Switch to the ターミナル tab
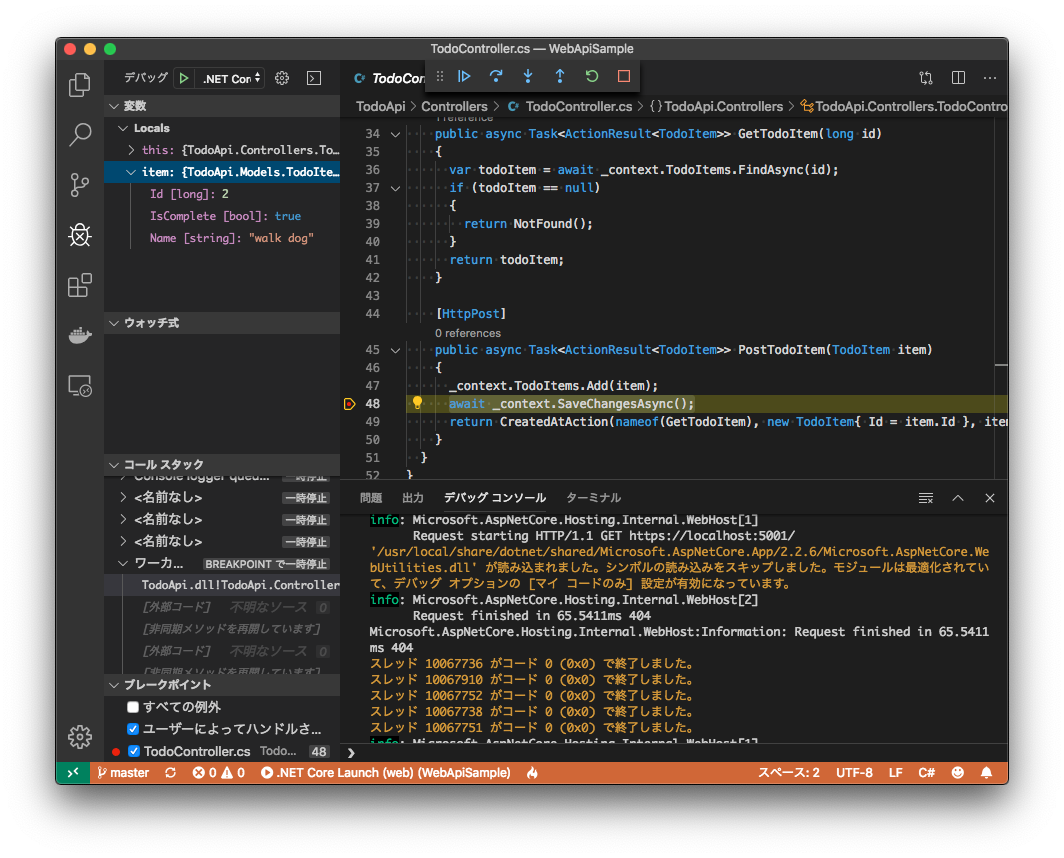1064x858 pixels. pyautogui.click(x=593, y=498)
